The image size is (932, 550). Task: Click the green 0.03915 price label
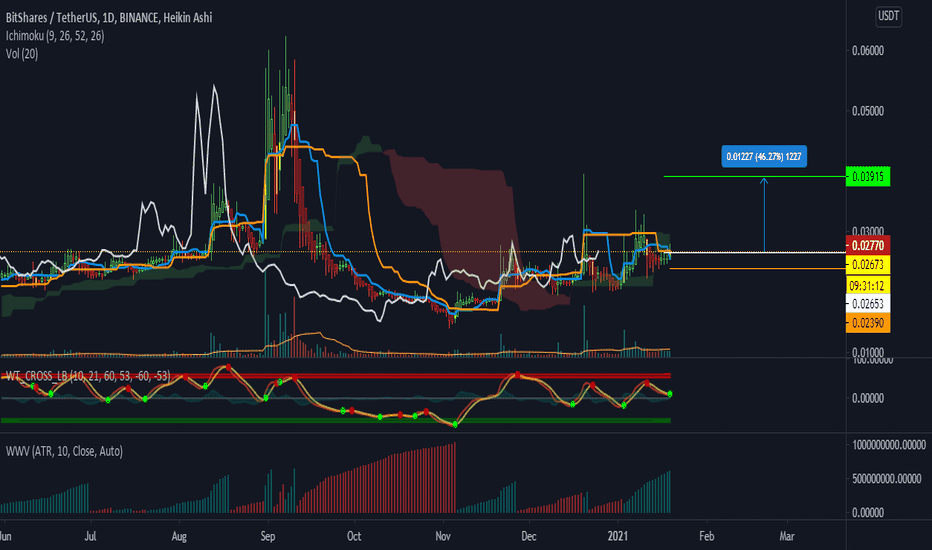tap(868, 177)
